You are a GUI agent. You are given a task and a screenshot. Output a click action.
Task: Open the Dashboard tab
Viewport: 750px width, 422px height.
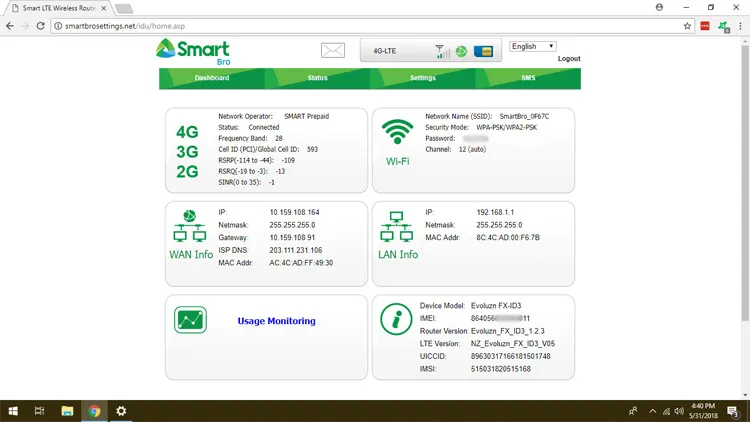coord(212,78)
